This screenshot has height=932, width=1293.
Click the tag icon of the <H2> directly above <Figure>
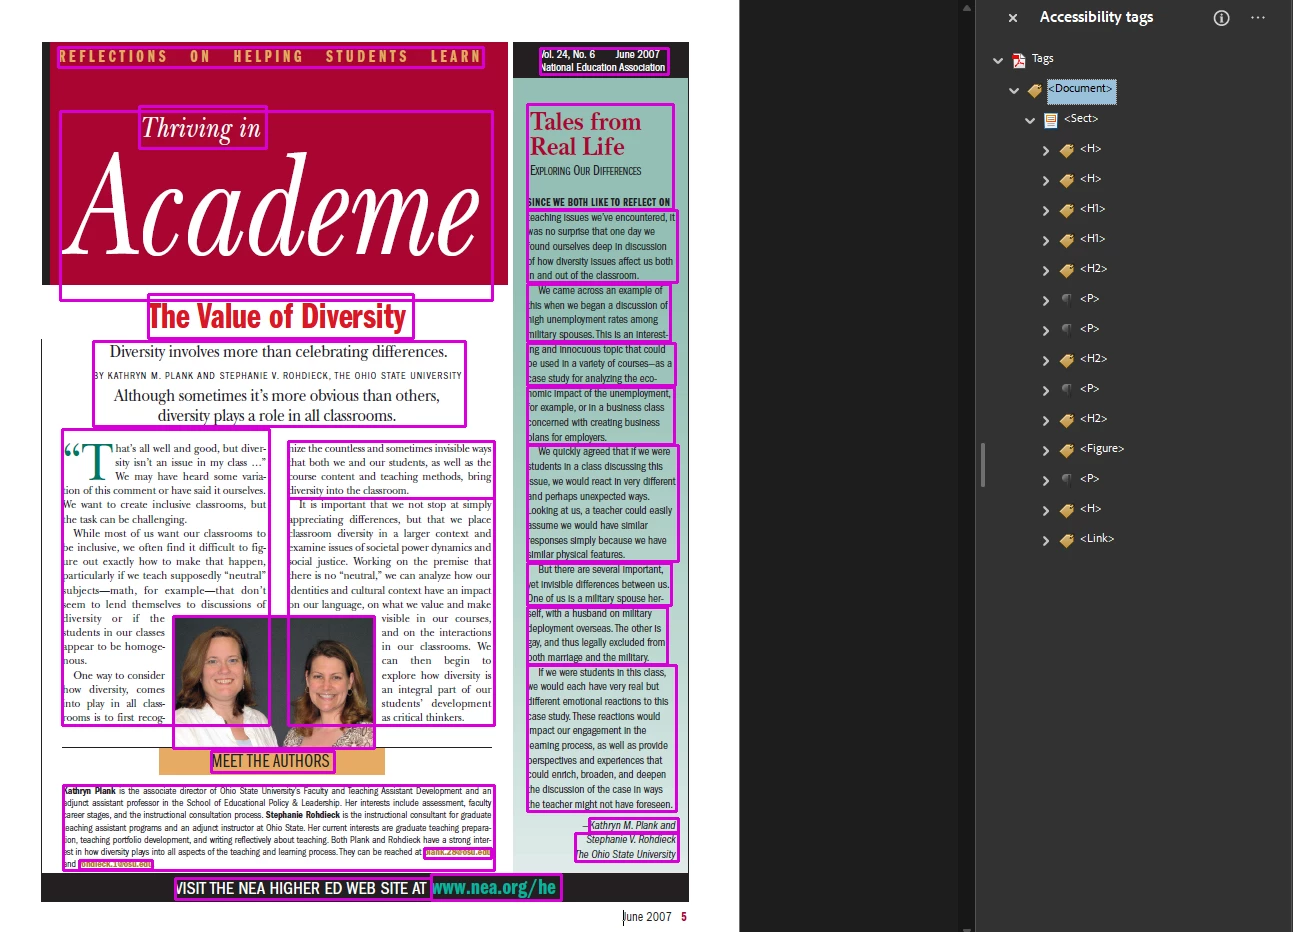[x=1067, y=420]
